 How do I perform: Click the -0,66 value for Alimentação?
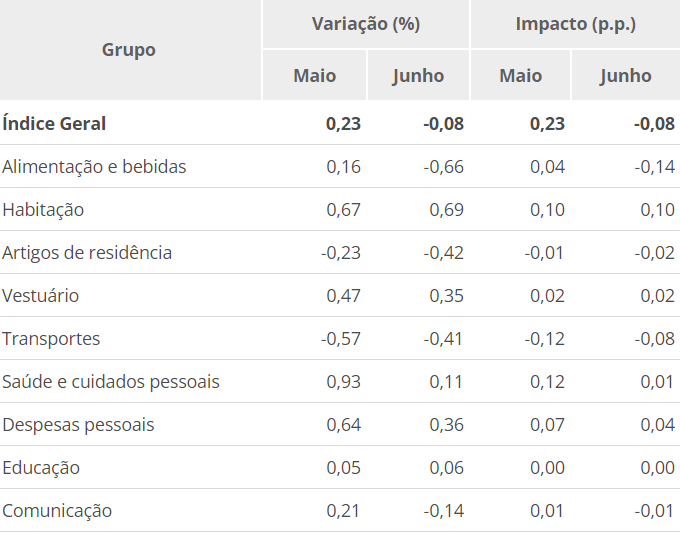[x=443, y=167]
